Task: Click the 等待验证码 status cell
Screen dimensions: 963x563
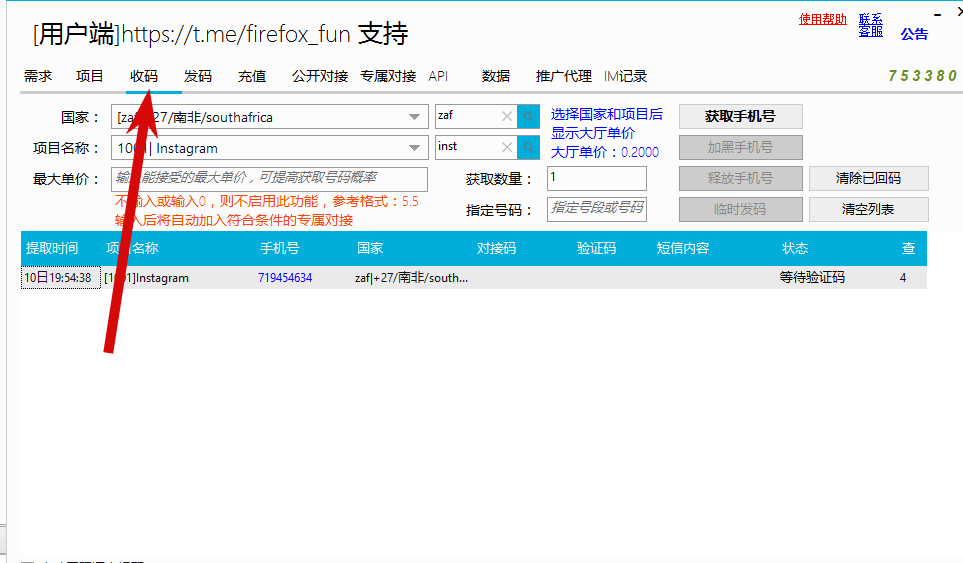Action: [x=812, y=278]
